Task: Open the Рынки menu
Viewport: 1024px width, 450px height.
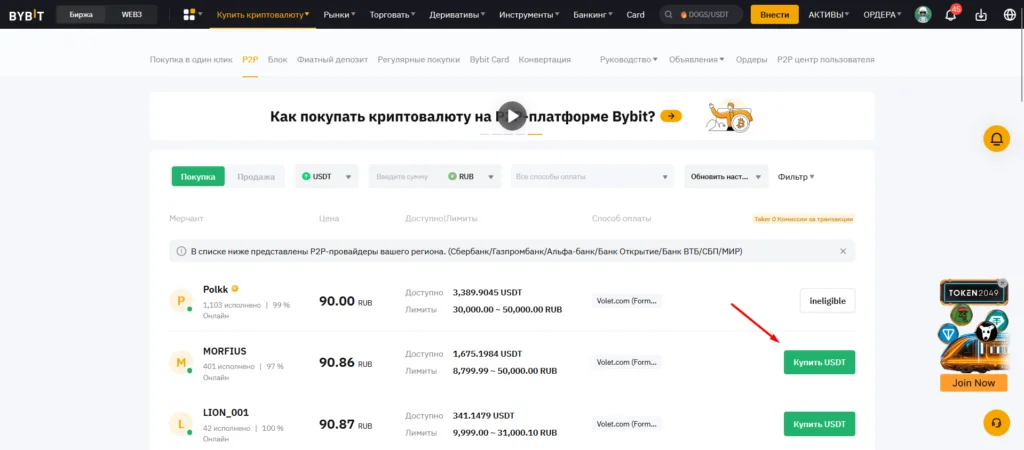Action: point(340,14)
